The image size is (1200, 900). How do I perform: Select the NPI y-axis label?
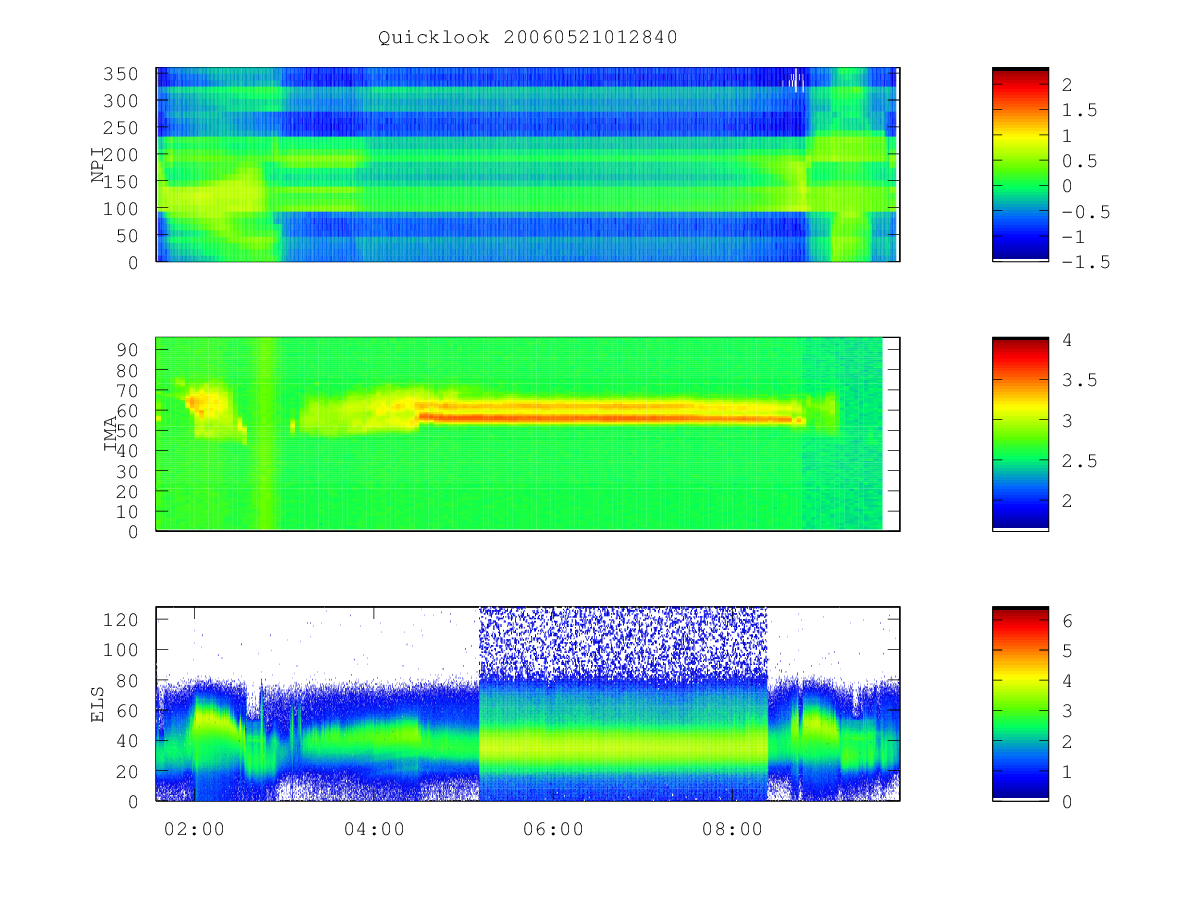coord(98,165)
